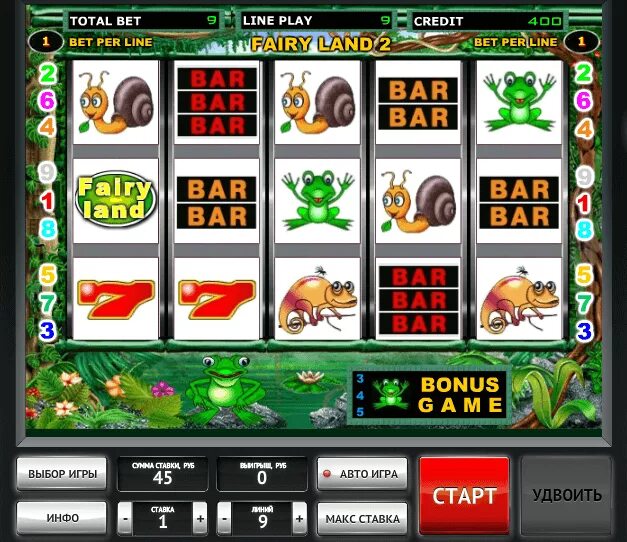This screenshot has height=542, width=627.
Task: Click the pink line 6 marker on left
Action: (47, 100)
